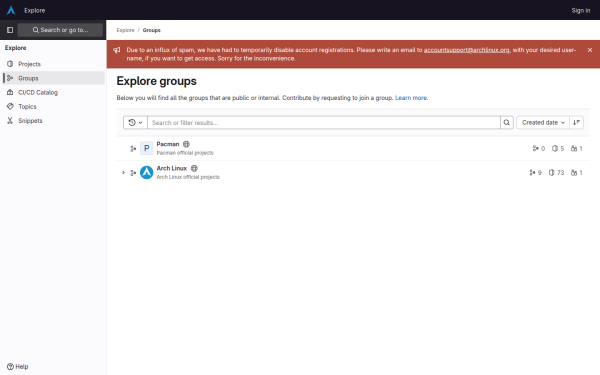
Task: Toggle the sidebar collapse icon
Action: tap(10, 30)
